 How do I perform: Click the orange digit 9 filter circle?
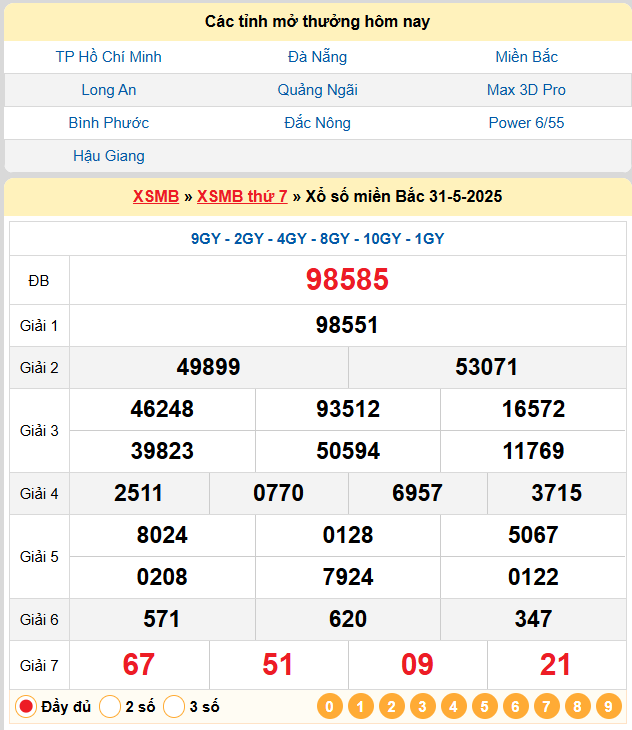[x=608, y=706]
